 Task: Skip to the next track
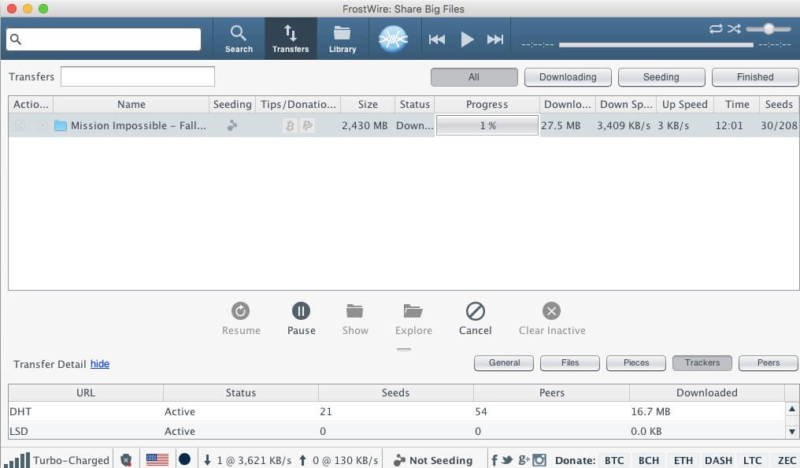(x=495, y=39)
